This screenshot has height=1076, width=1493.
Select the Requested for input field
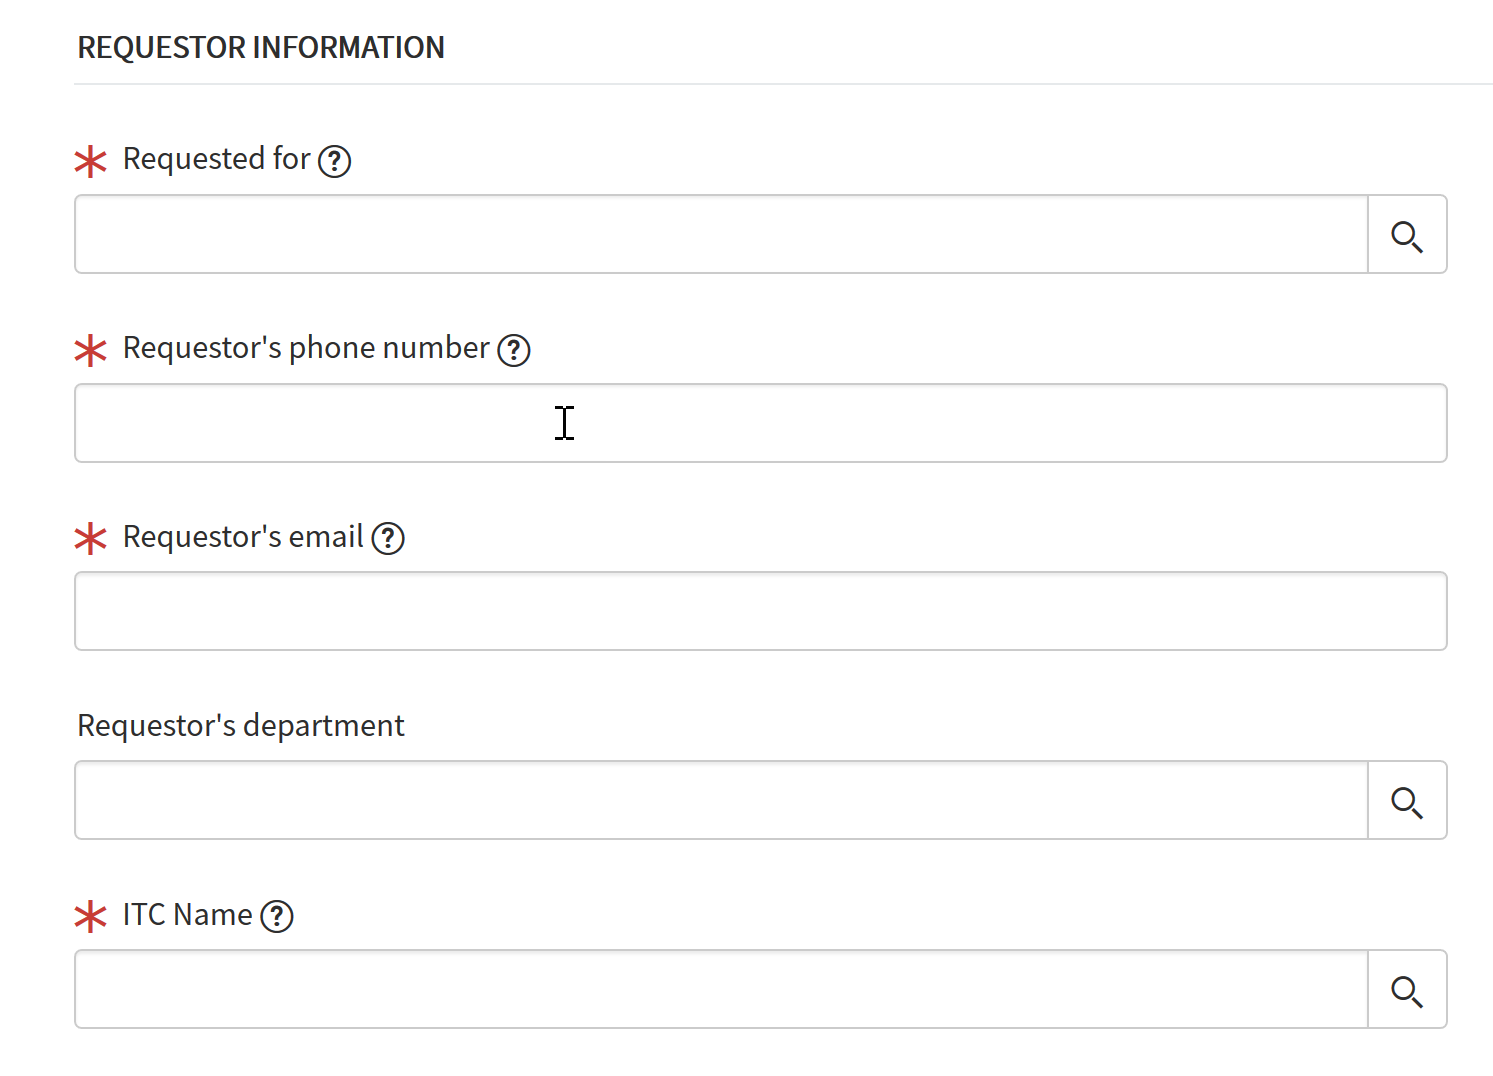pos(700,234)
